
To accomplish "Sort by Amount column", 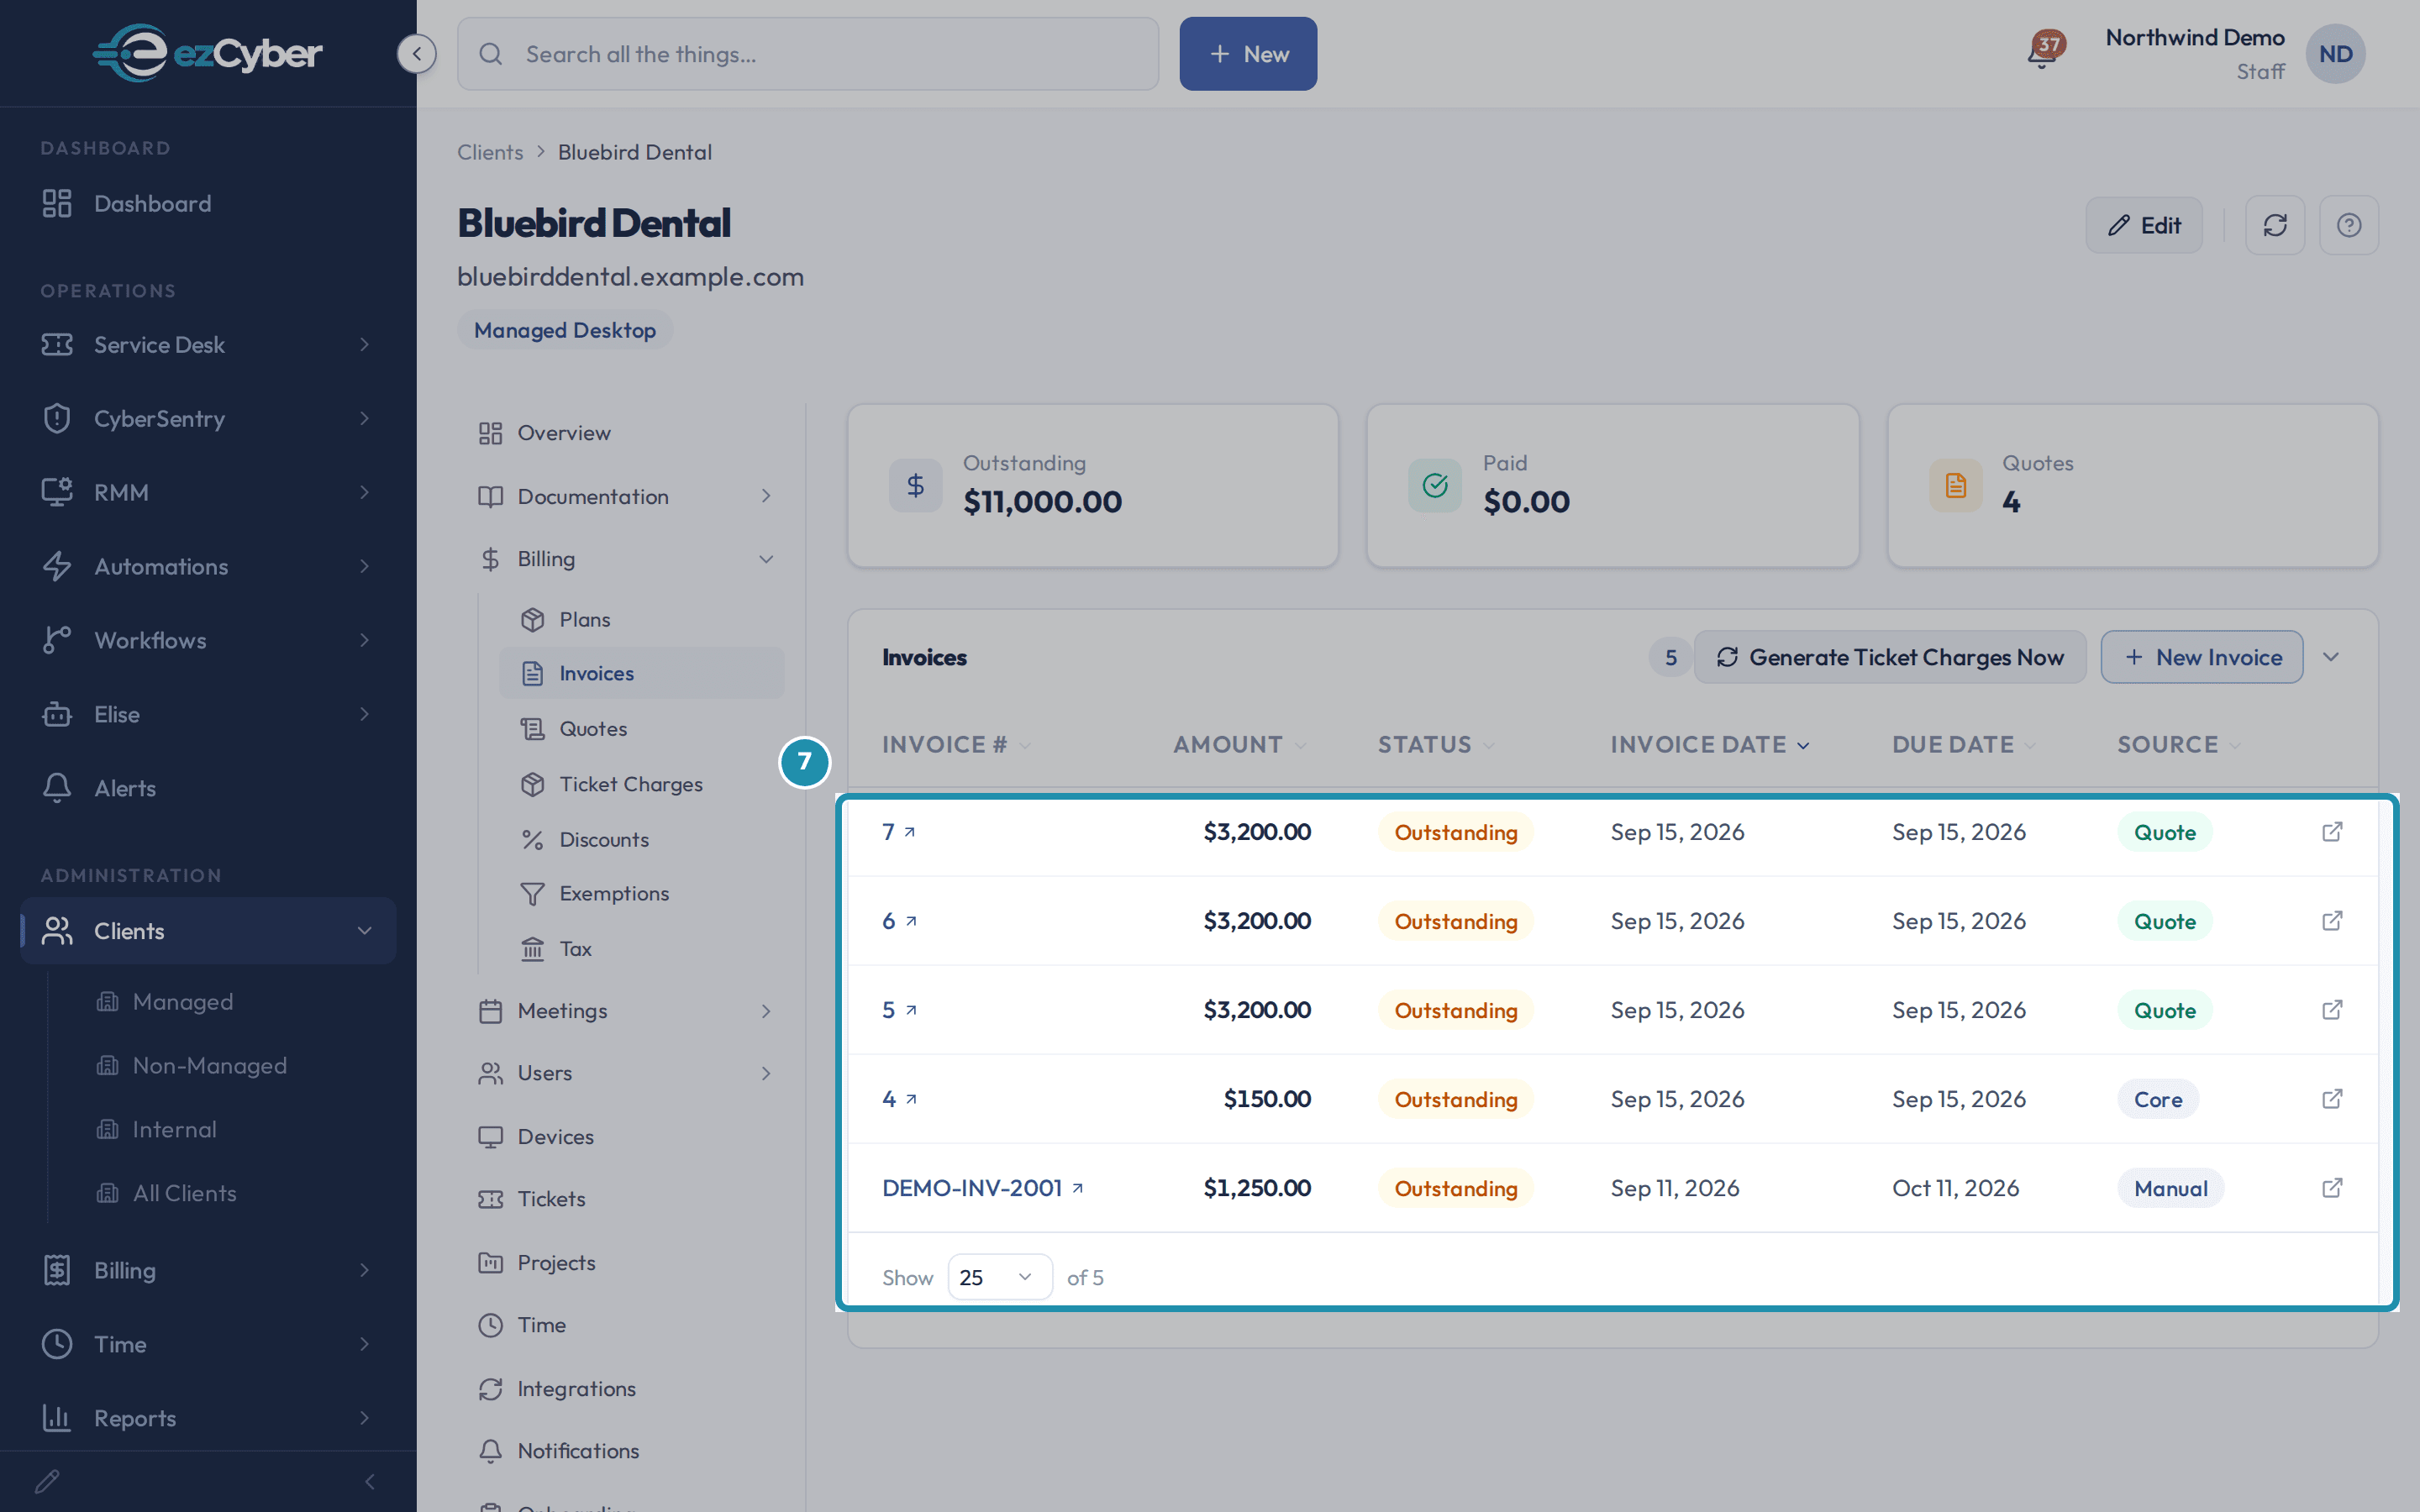I will click(1240, 745).
